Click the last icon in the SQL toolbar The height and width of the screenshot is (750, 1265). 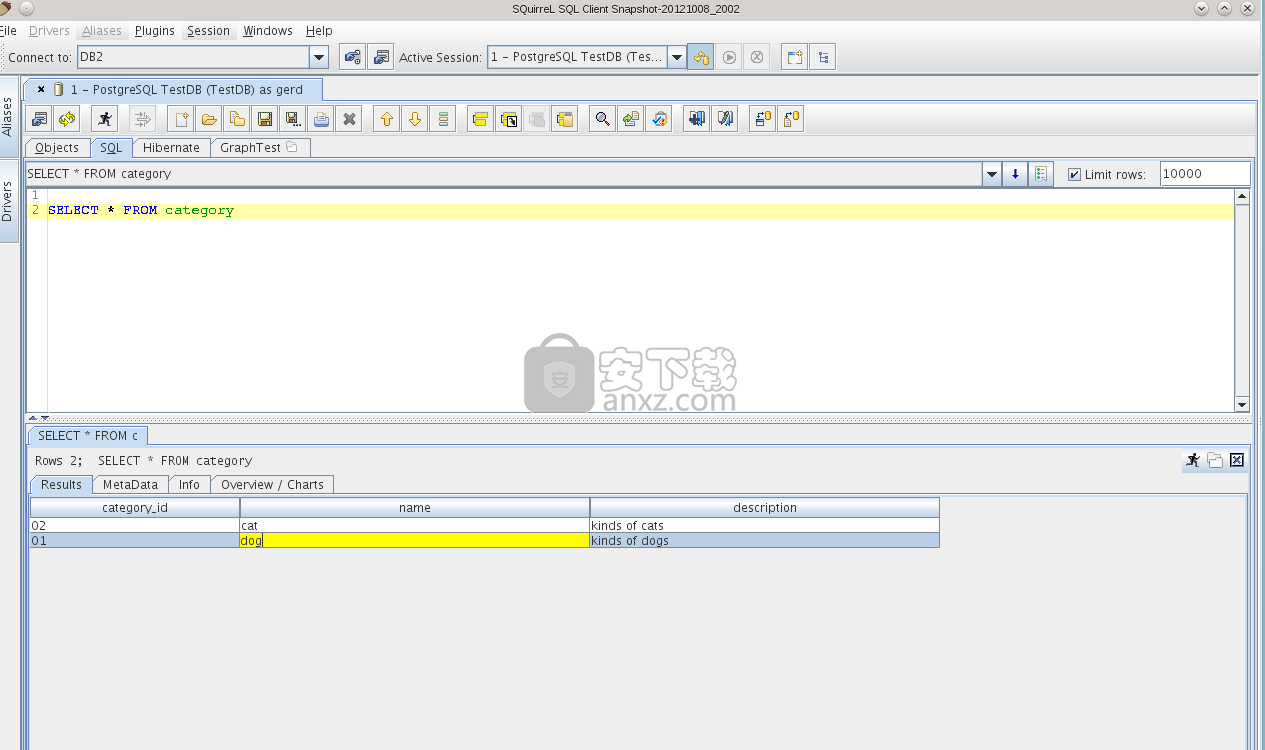(x=790, y=119)
